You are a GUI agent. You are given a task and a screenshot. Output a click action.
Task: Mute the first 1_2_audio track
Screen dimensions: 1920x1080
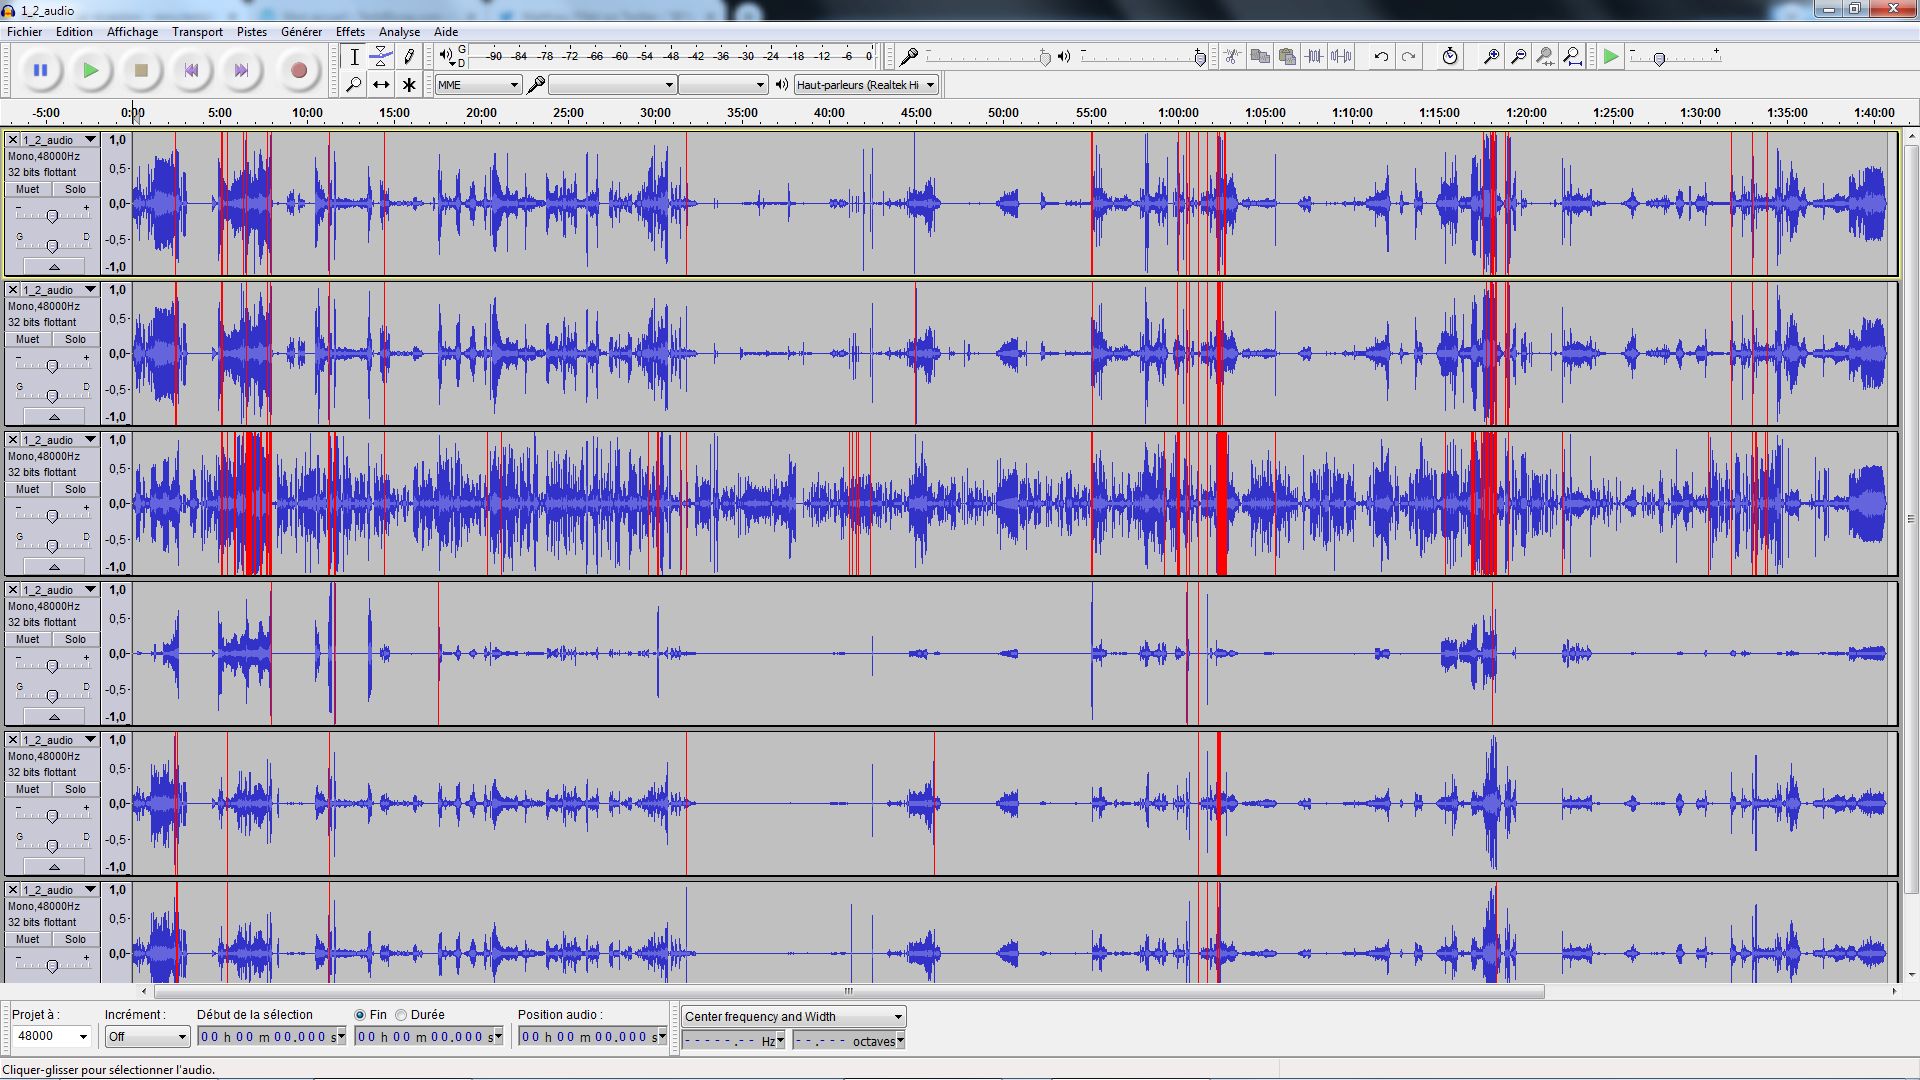tap(28, 189)
